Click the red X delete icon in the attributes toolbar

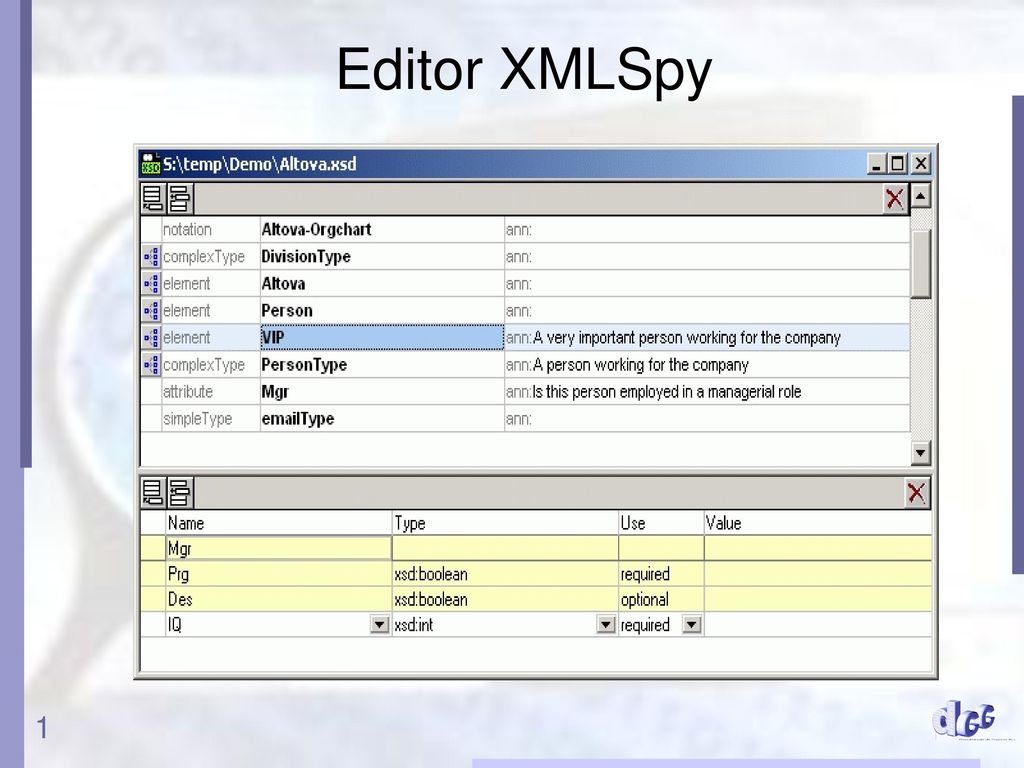pyautogui.click(x=916, y=492)
